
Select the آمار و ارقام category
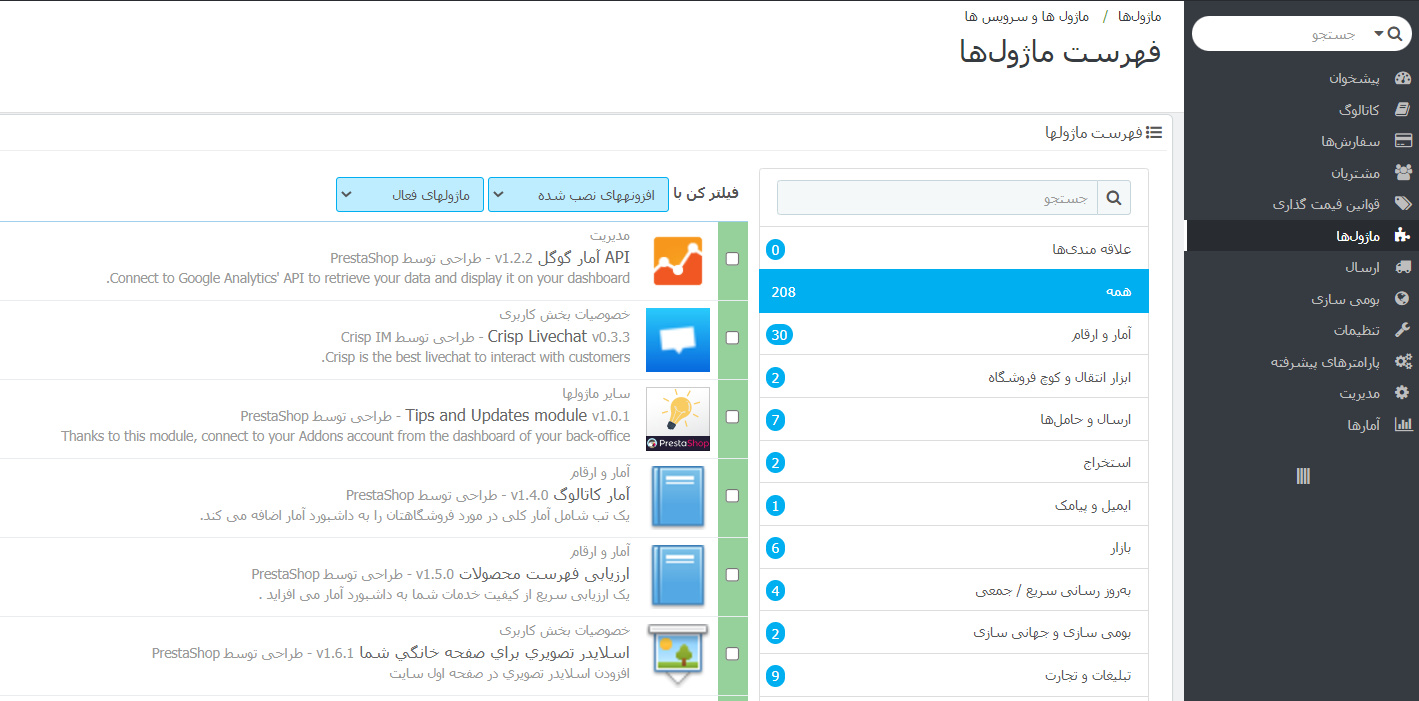(x=954, y=335)
